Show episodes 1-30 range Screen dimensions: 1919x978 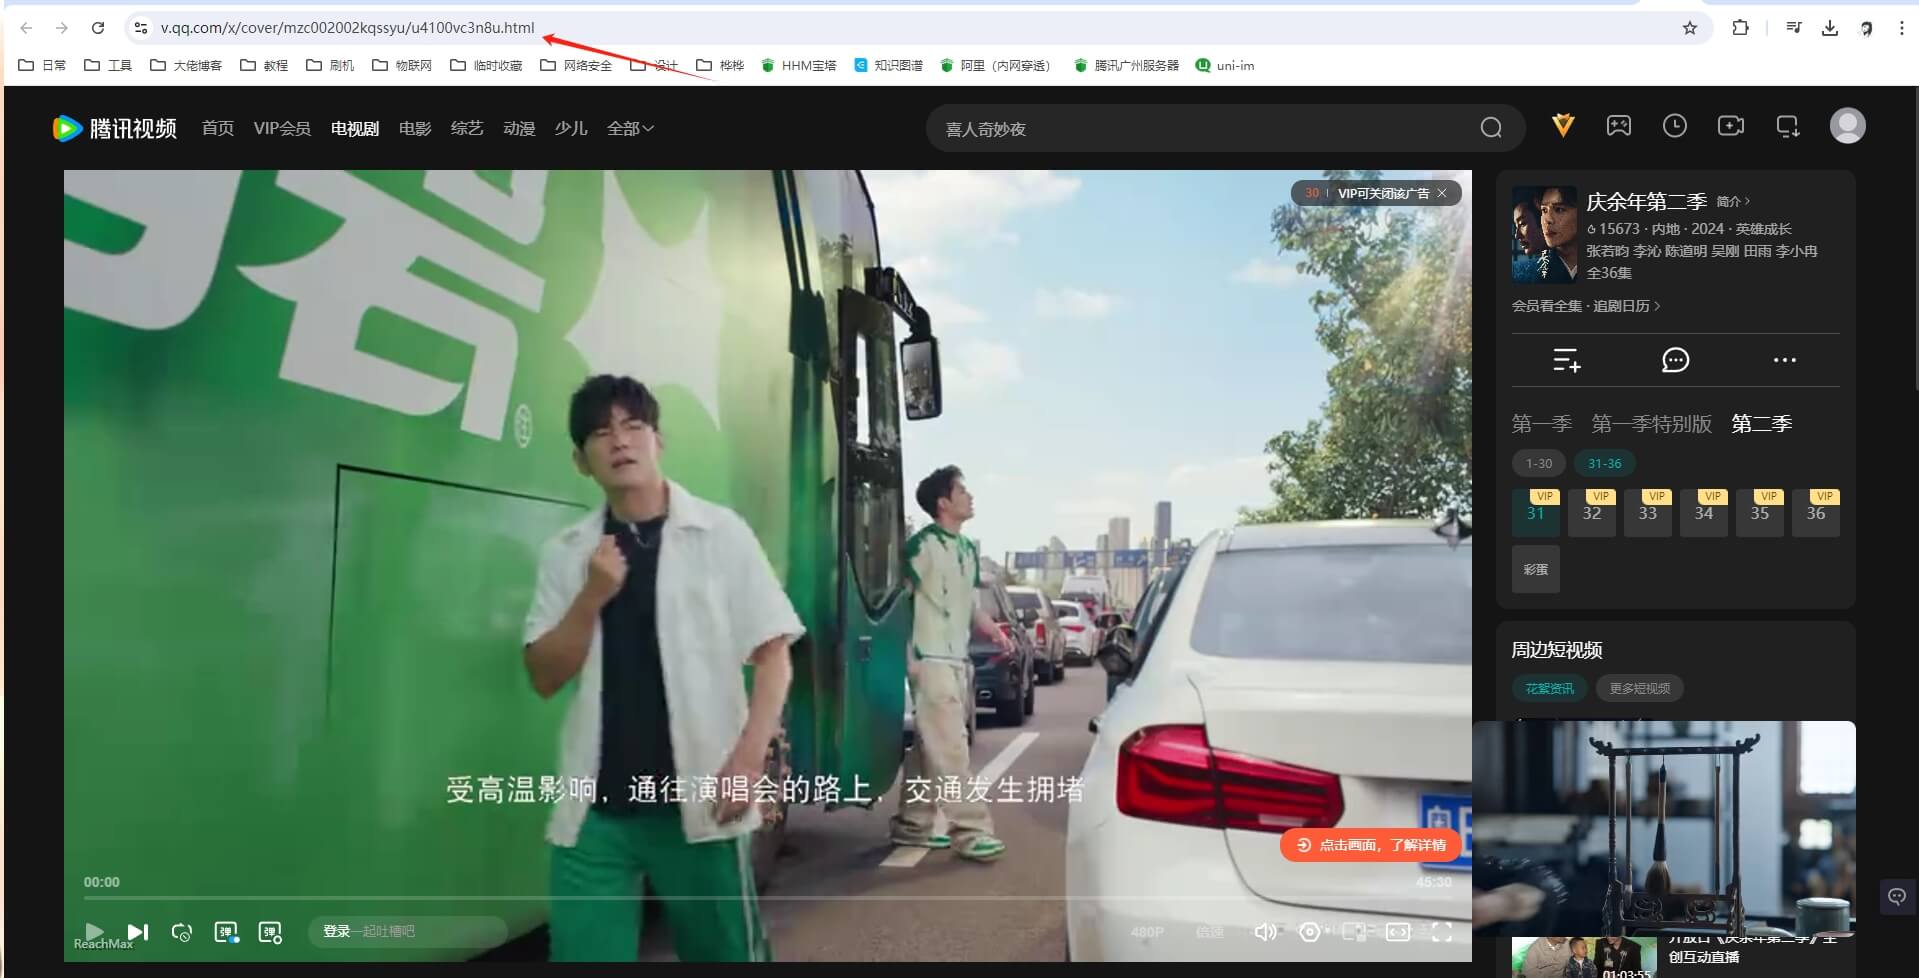pyautogui.click(x=1539, y=463)
